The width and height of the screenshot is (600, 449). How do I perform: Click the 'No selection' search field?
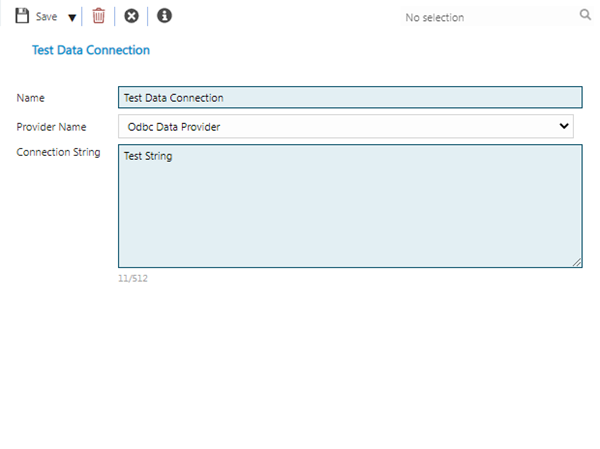tap(480, 17)
